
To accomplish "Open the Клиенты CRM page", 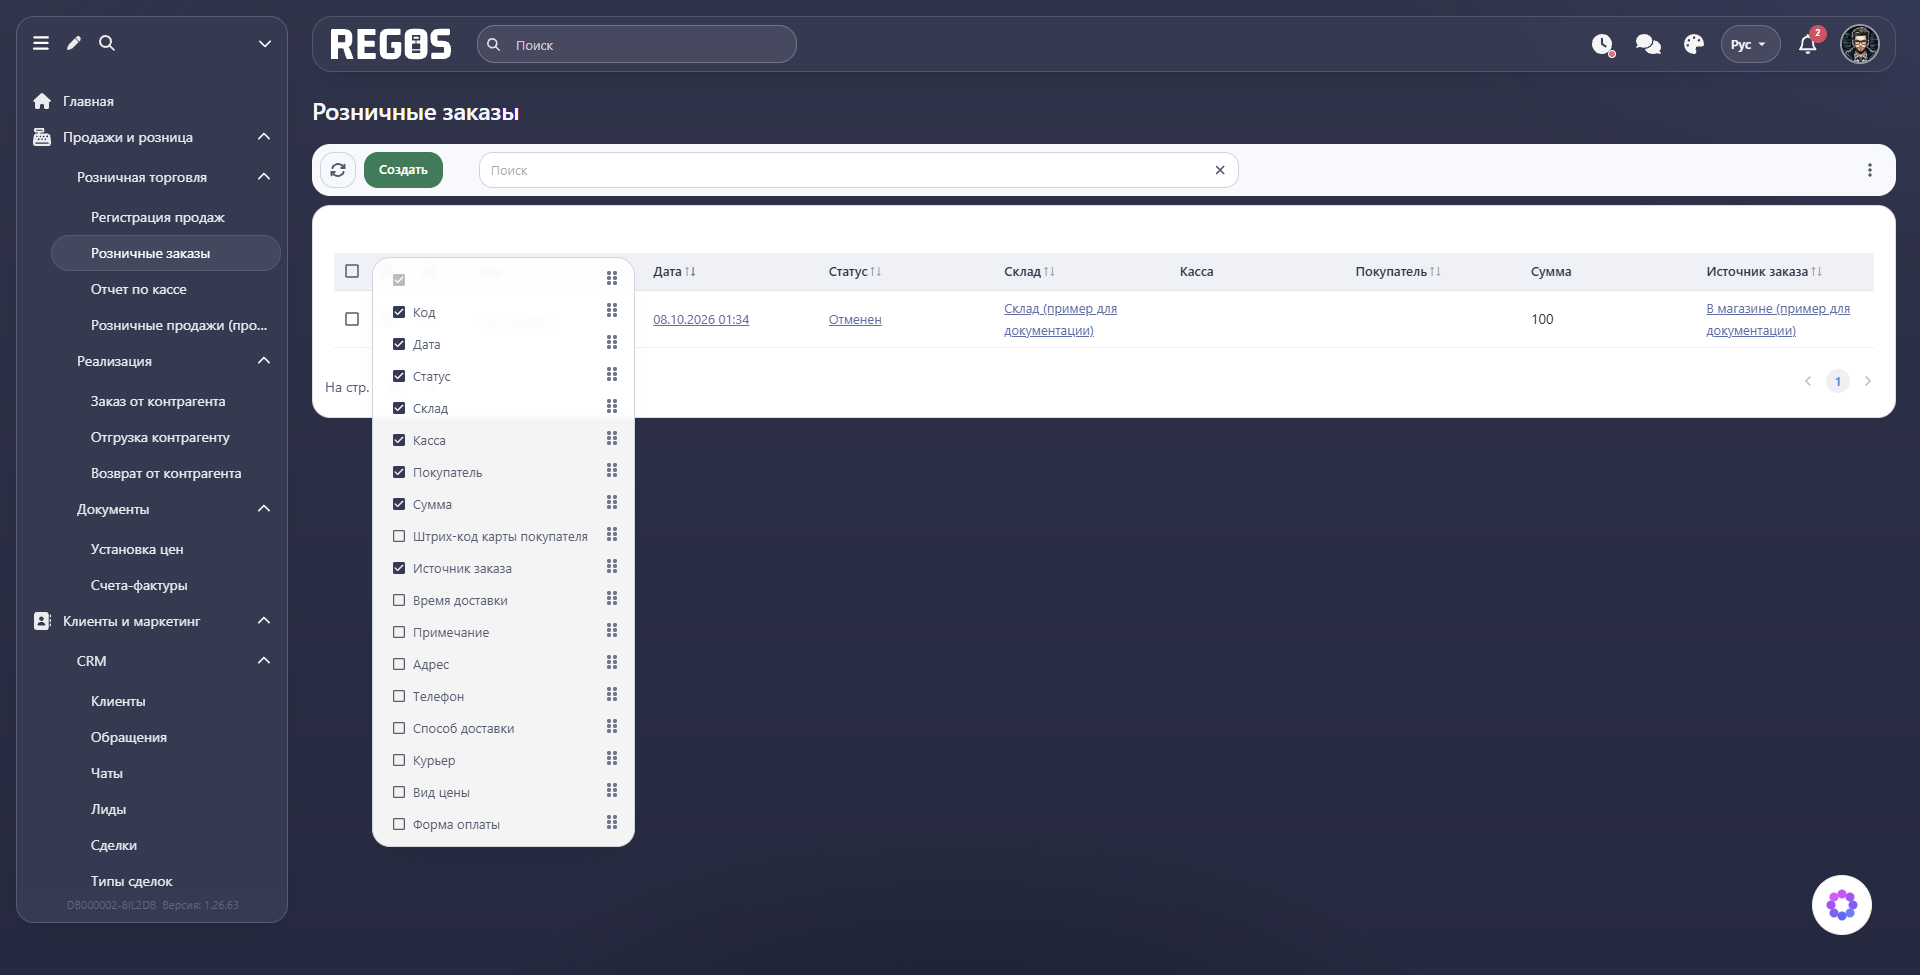I will click(x=118, y=701).
